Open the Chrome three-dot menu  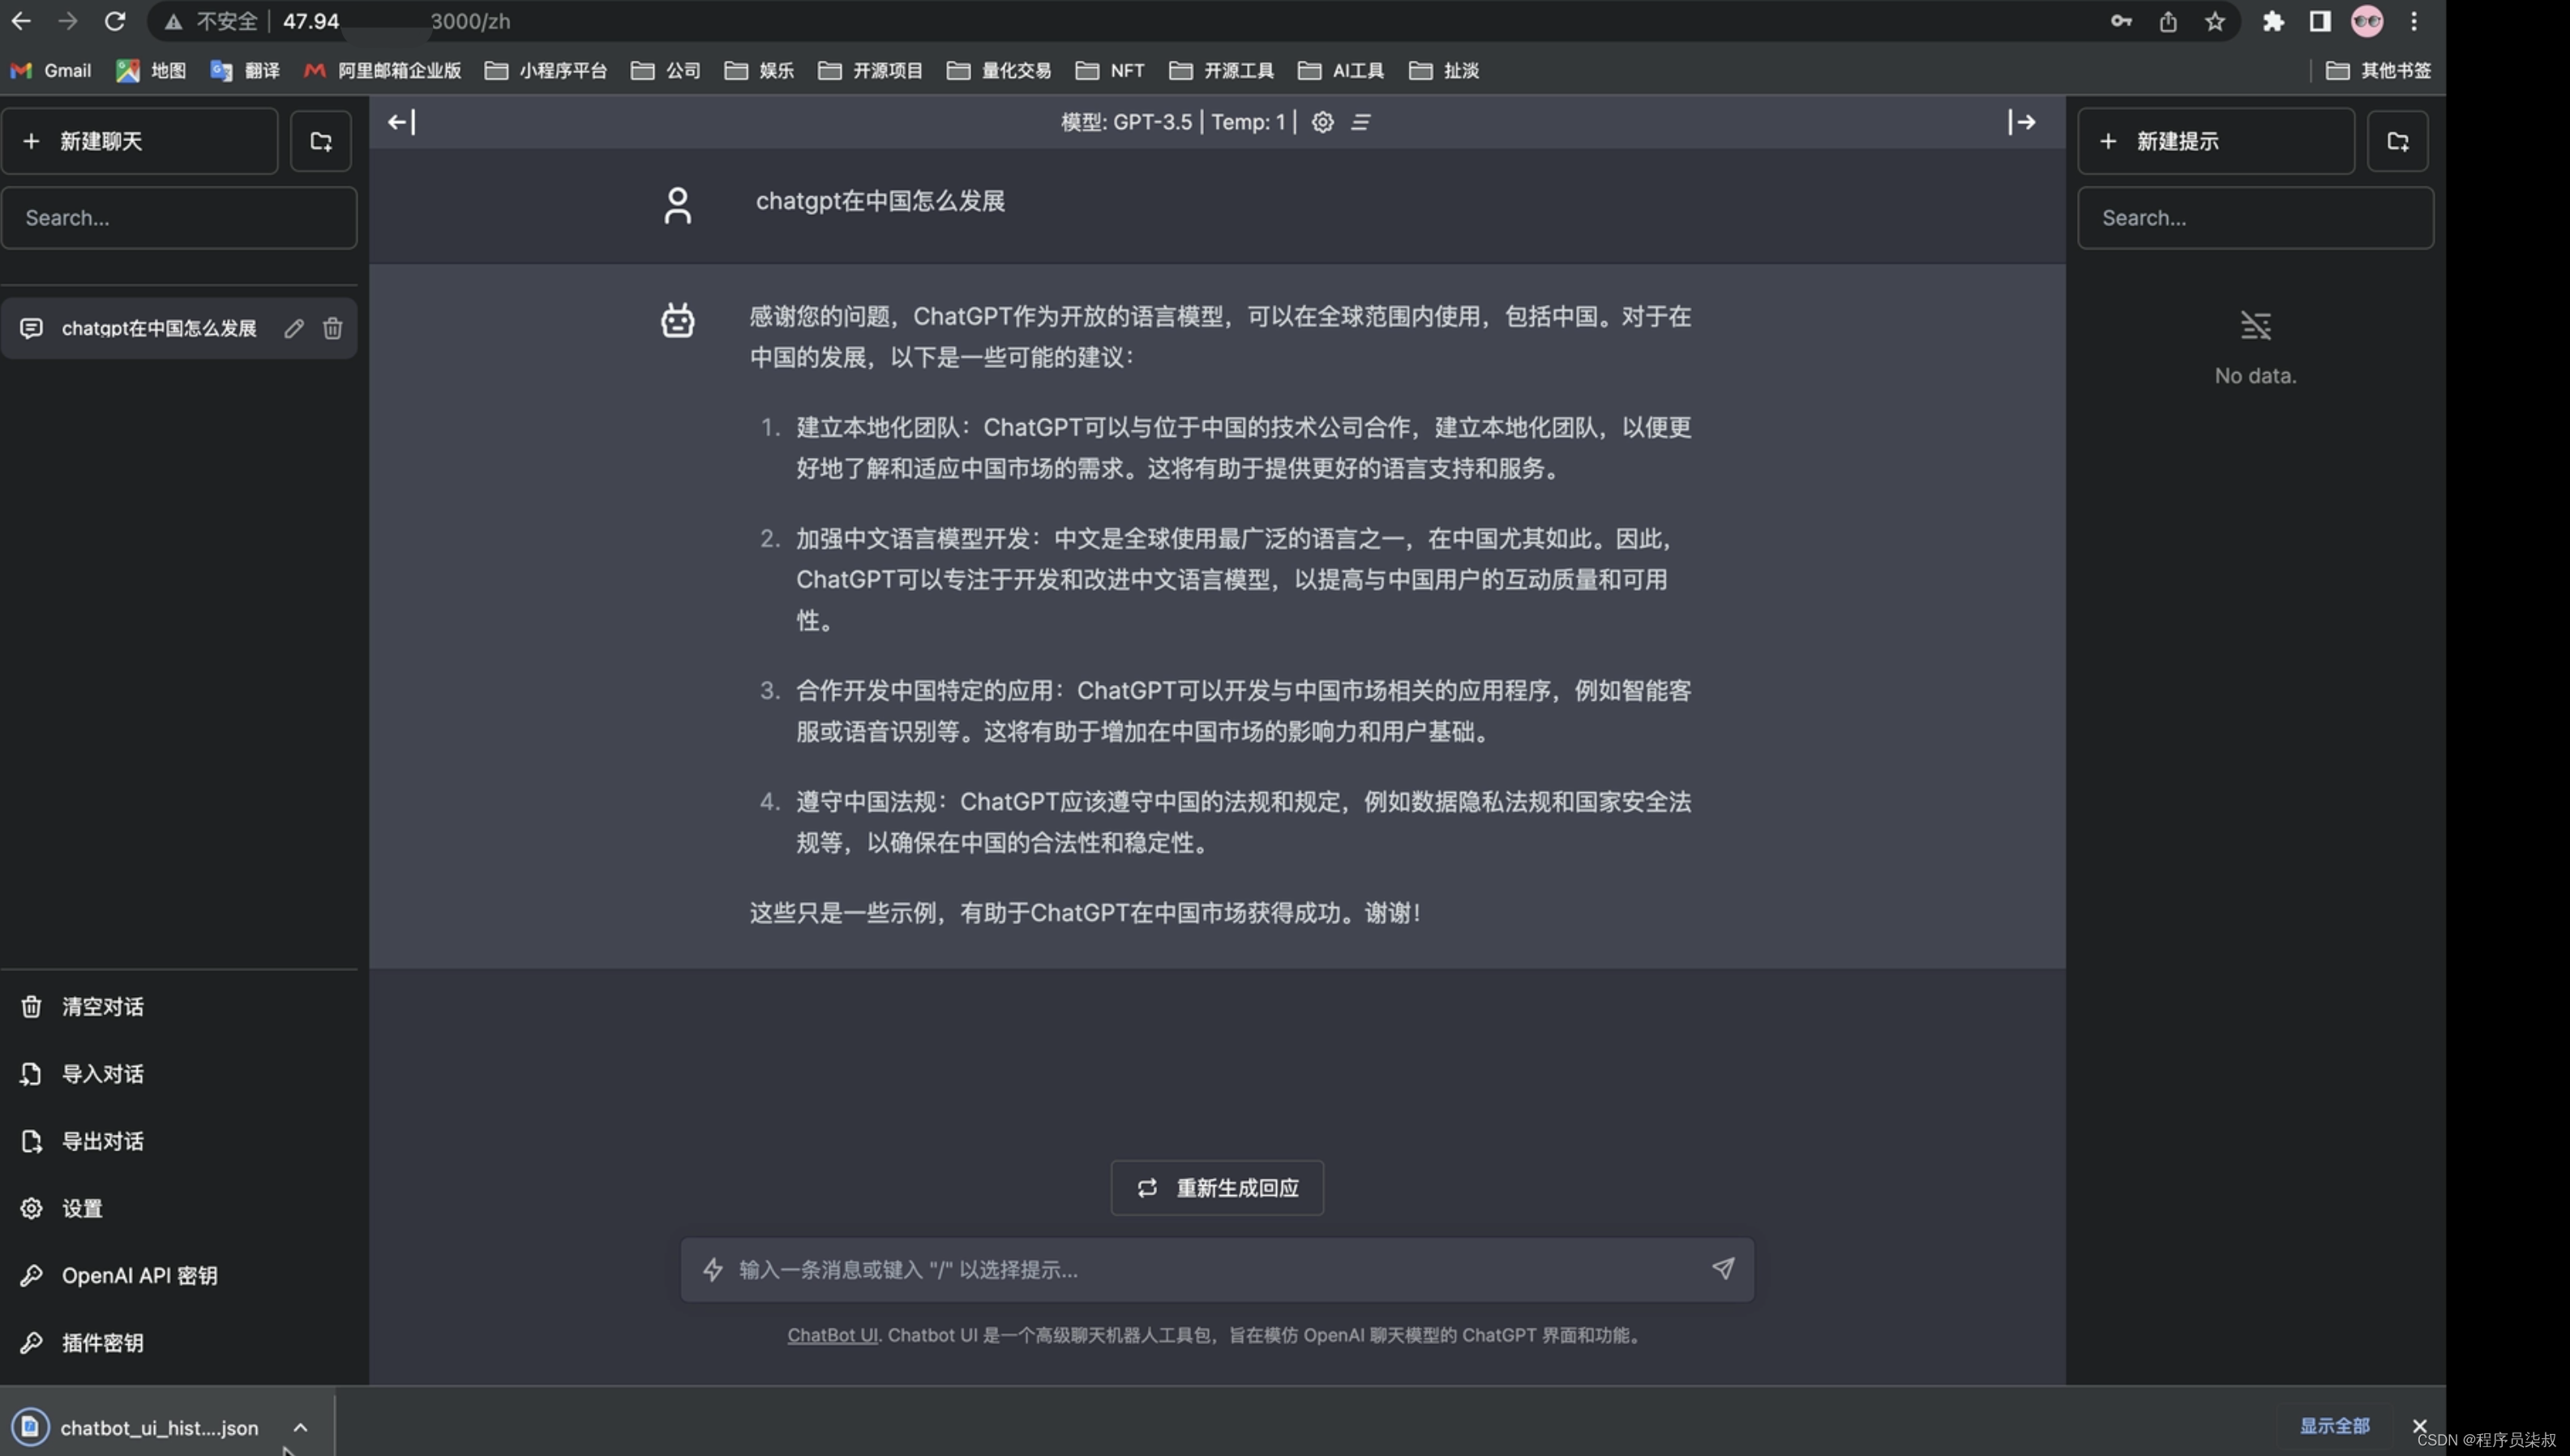(2414, 21)
